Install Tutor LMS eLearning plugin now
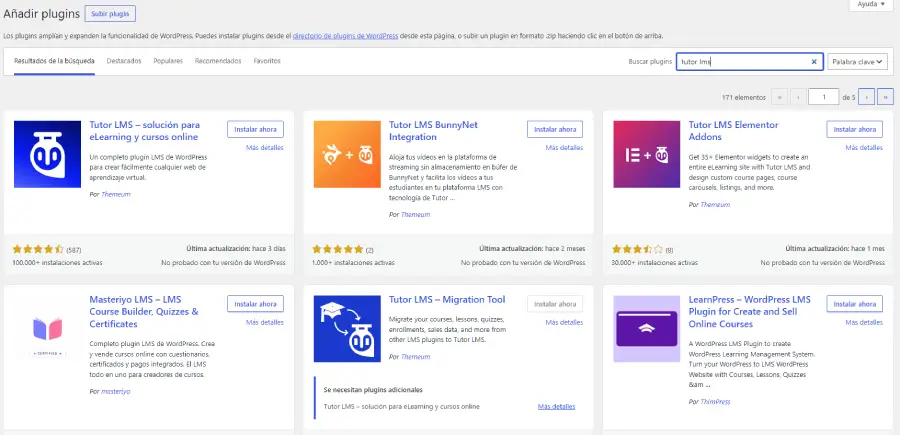 pyautogui.click(x=255, y=129)
